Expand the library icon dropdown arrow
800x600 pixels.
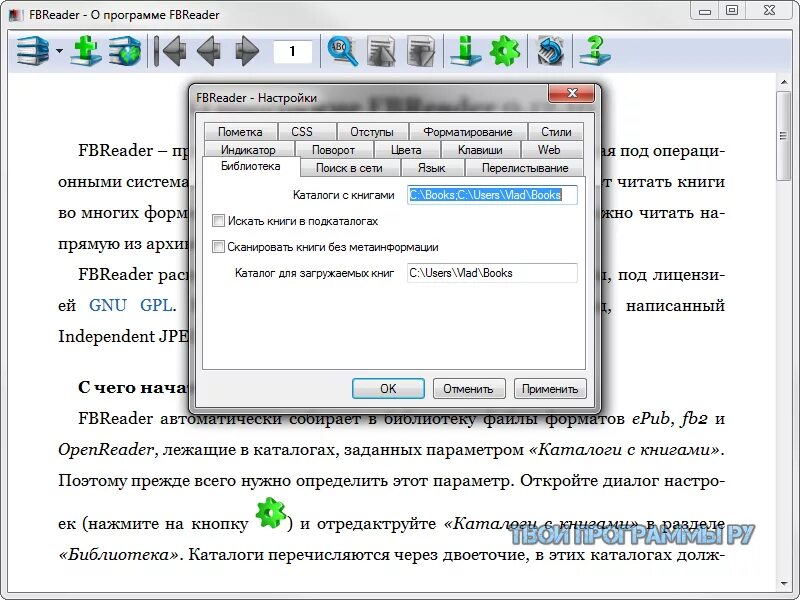60,51
